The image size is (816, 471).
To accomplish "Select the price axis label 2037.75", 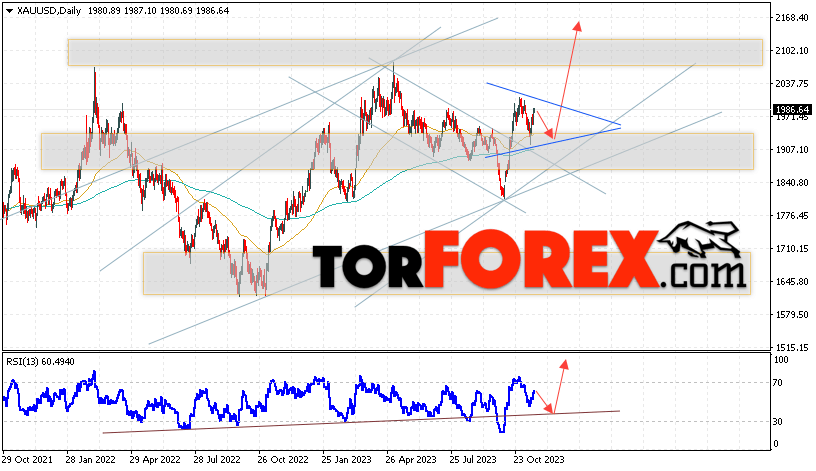I will [x=792, y=83].
